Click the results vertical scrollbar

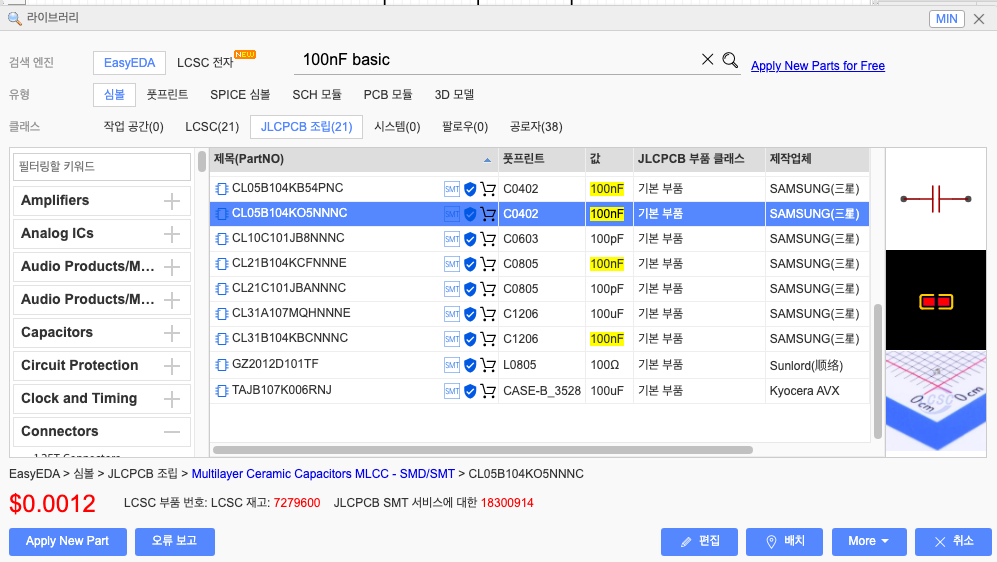[x=878, y=371]
